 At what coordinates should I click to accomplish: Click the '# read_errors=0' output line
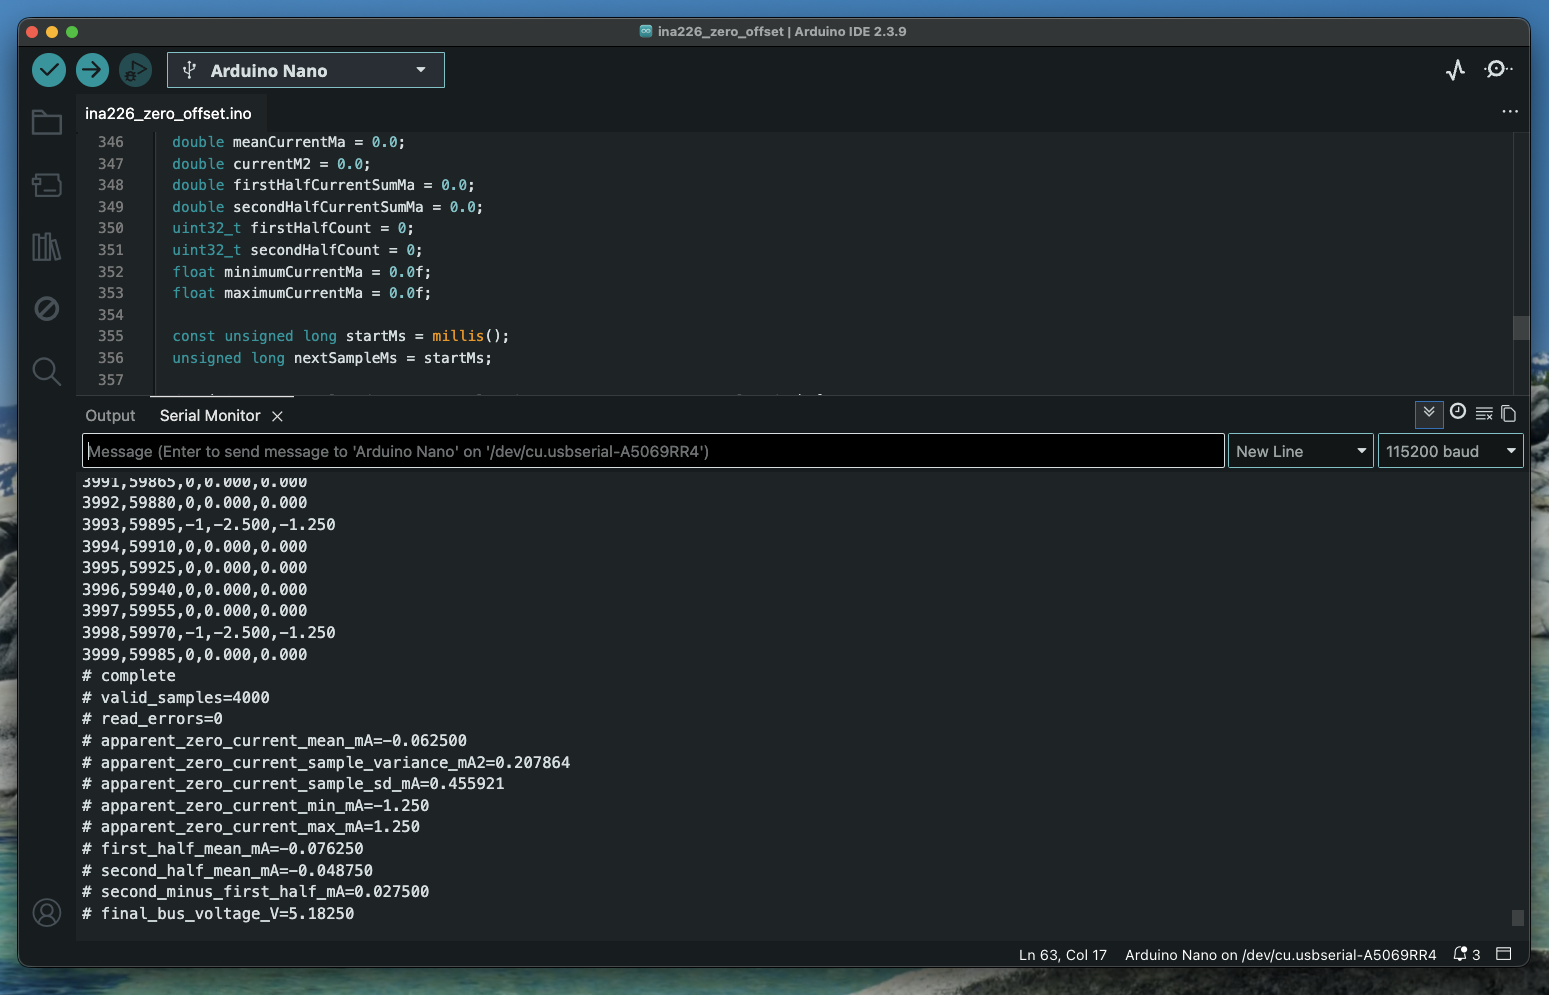(152, 719)
